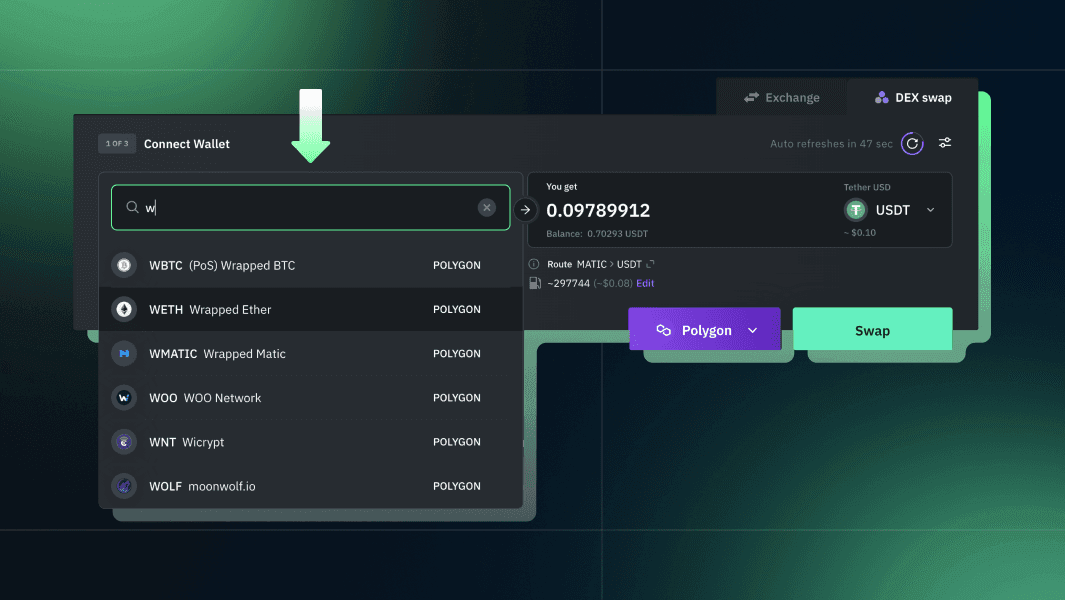Click the route info icon
Screen dimensions: 1065x600
[534, 264]
